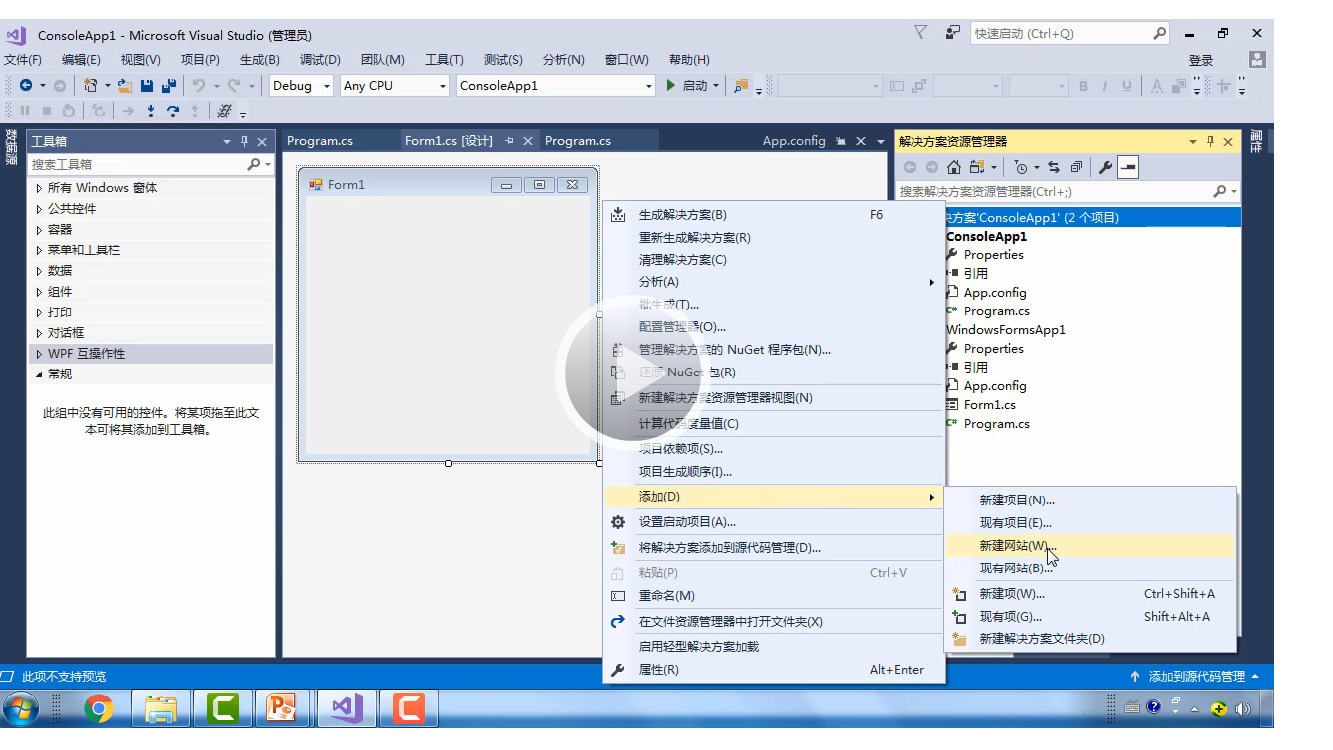Viewport: 1333px width, 750px height.
Task: Click the Save floppy disk icon
Action: 147,86
